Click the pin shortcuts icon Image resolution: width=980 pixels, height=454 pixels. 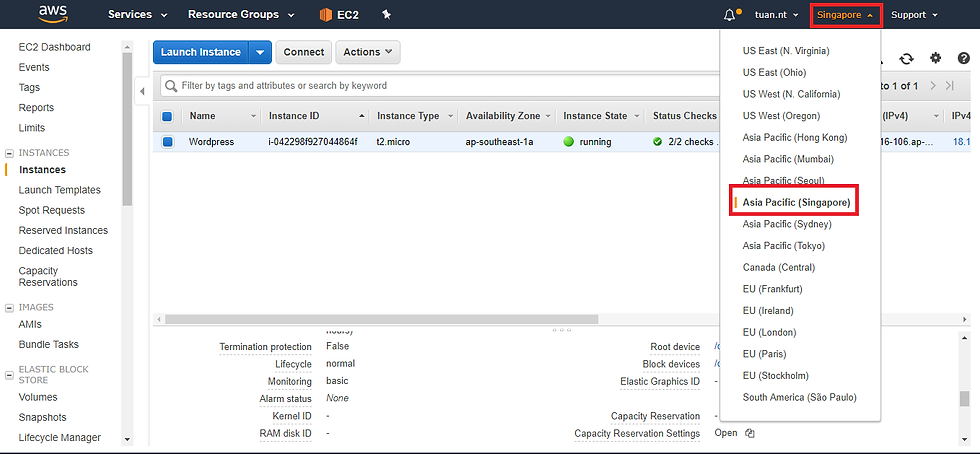coord(387,14)
